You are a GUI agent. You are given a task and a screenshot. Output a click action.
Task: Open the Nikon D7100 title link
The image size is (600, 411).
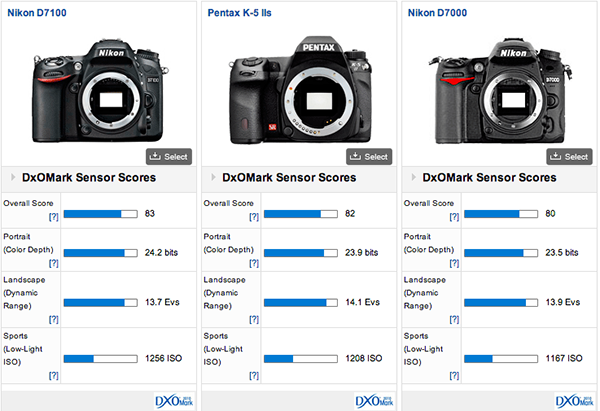pyautogui.click(x=37, y=13)
